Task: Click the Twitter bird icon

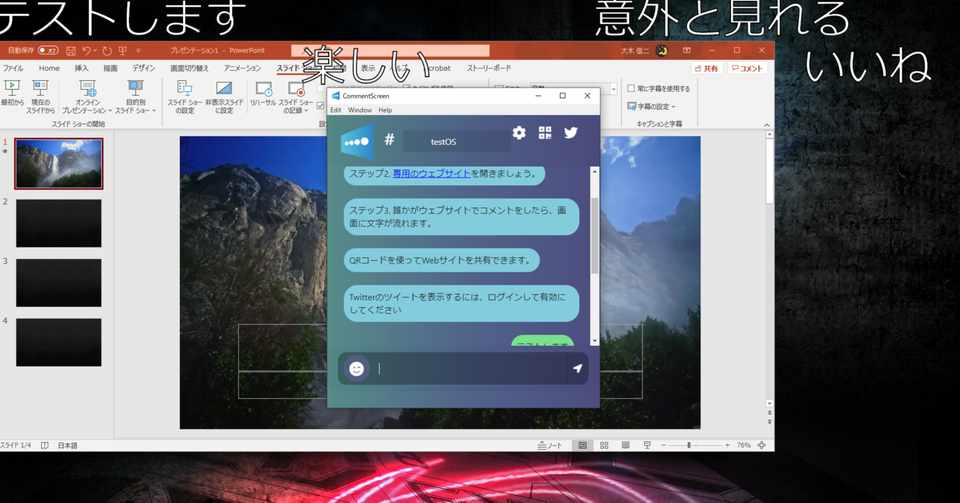Action: [x=571, y=133]
